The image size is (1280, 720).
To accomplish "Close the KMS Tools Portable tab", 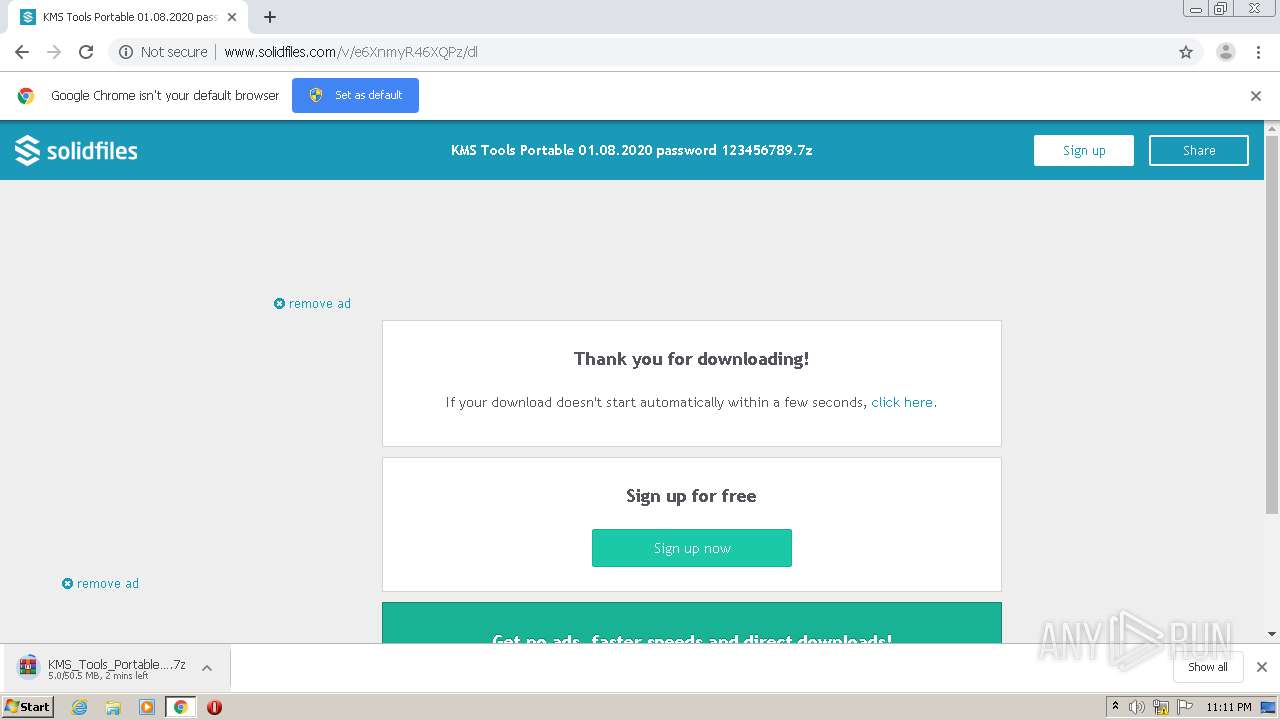I will click(232, 17).
